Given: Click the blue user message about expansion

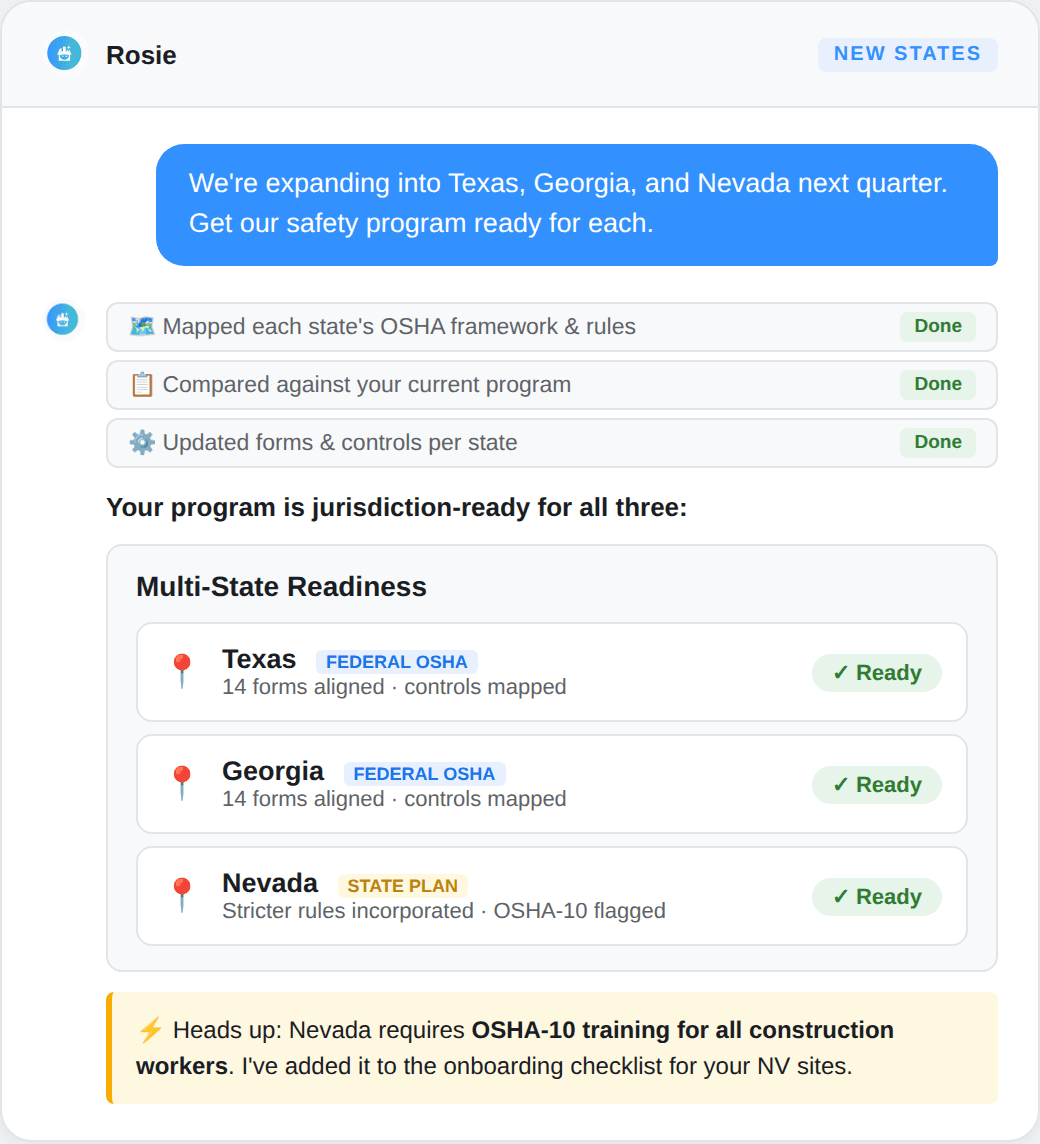Looking at the screenshot, I should (x=577, y=205).
